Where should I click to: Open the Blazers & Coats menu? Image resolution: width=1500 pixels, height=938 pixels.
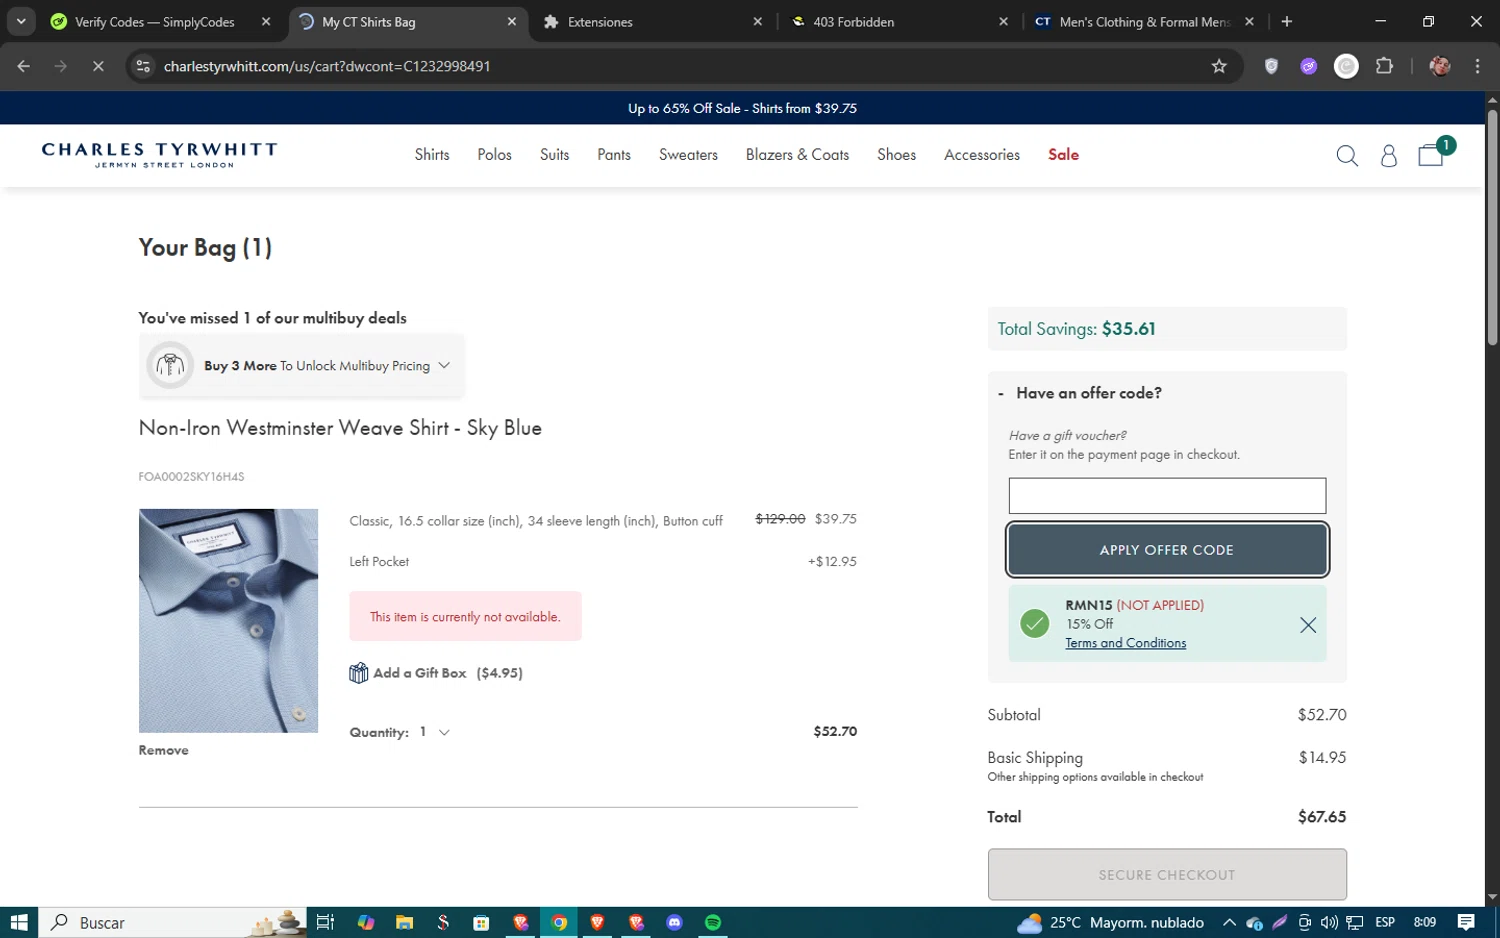pyautogui.click(x=797, y=155)
